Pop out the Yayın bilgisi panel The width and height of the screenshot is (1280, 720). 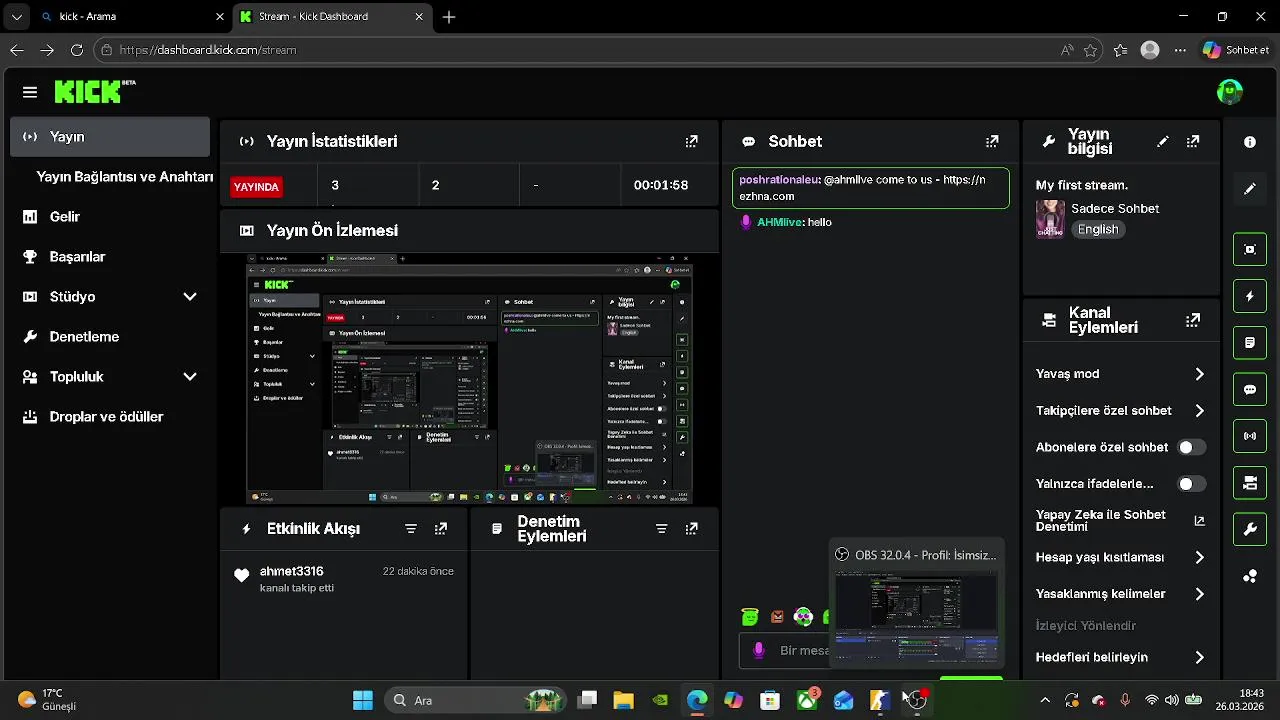(x=1193, y=142)
